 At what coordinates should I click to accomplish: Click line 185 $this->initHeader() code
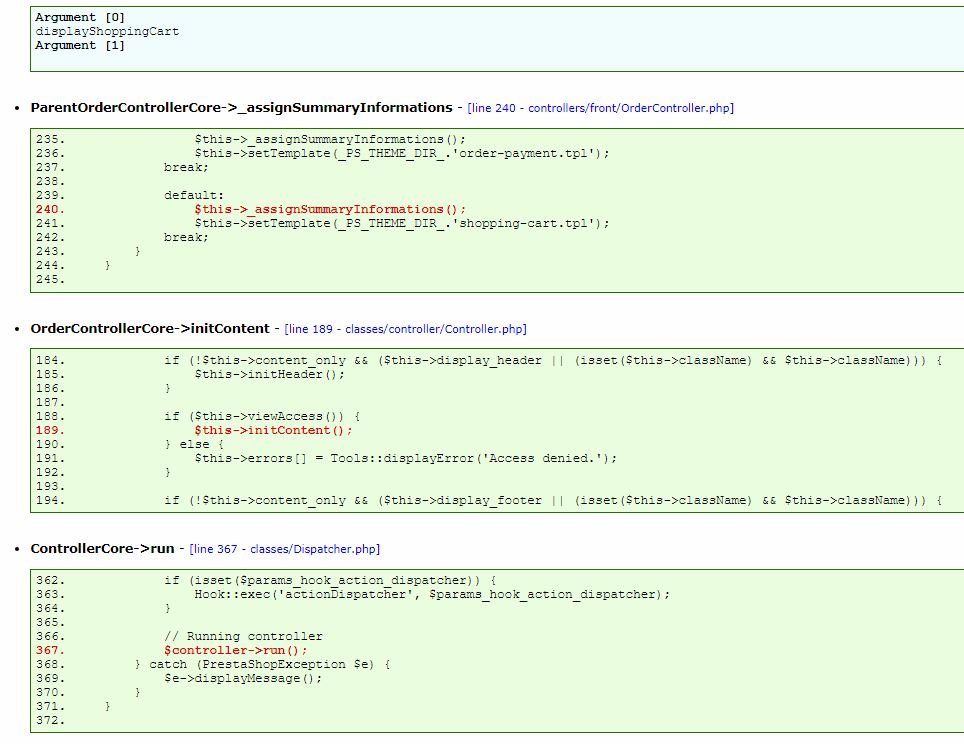(270, 374)
